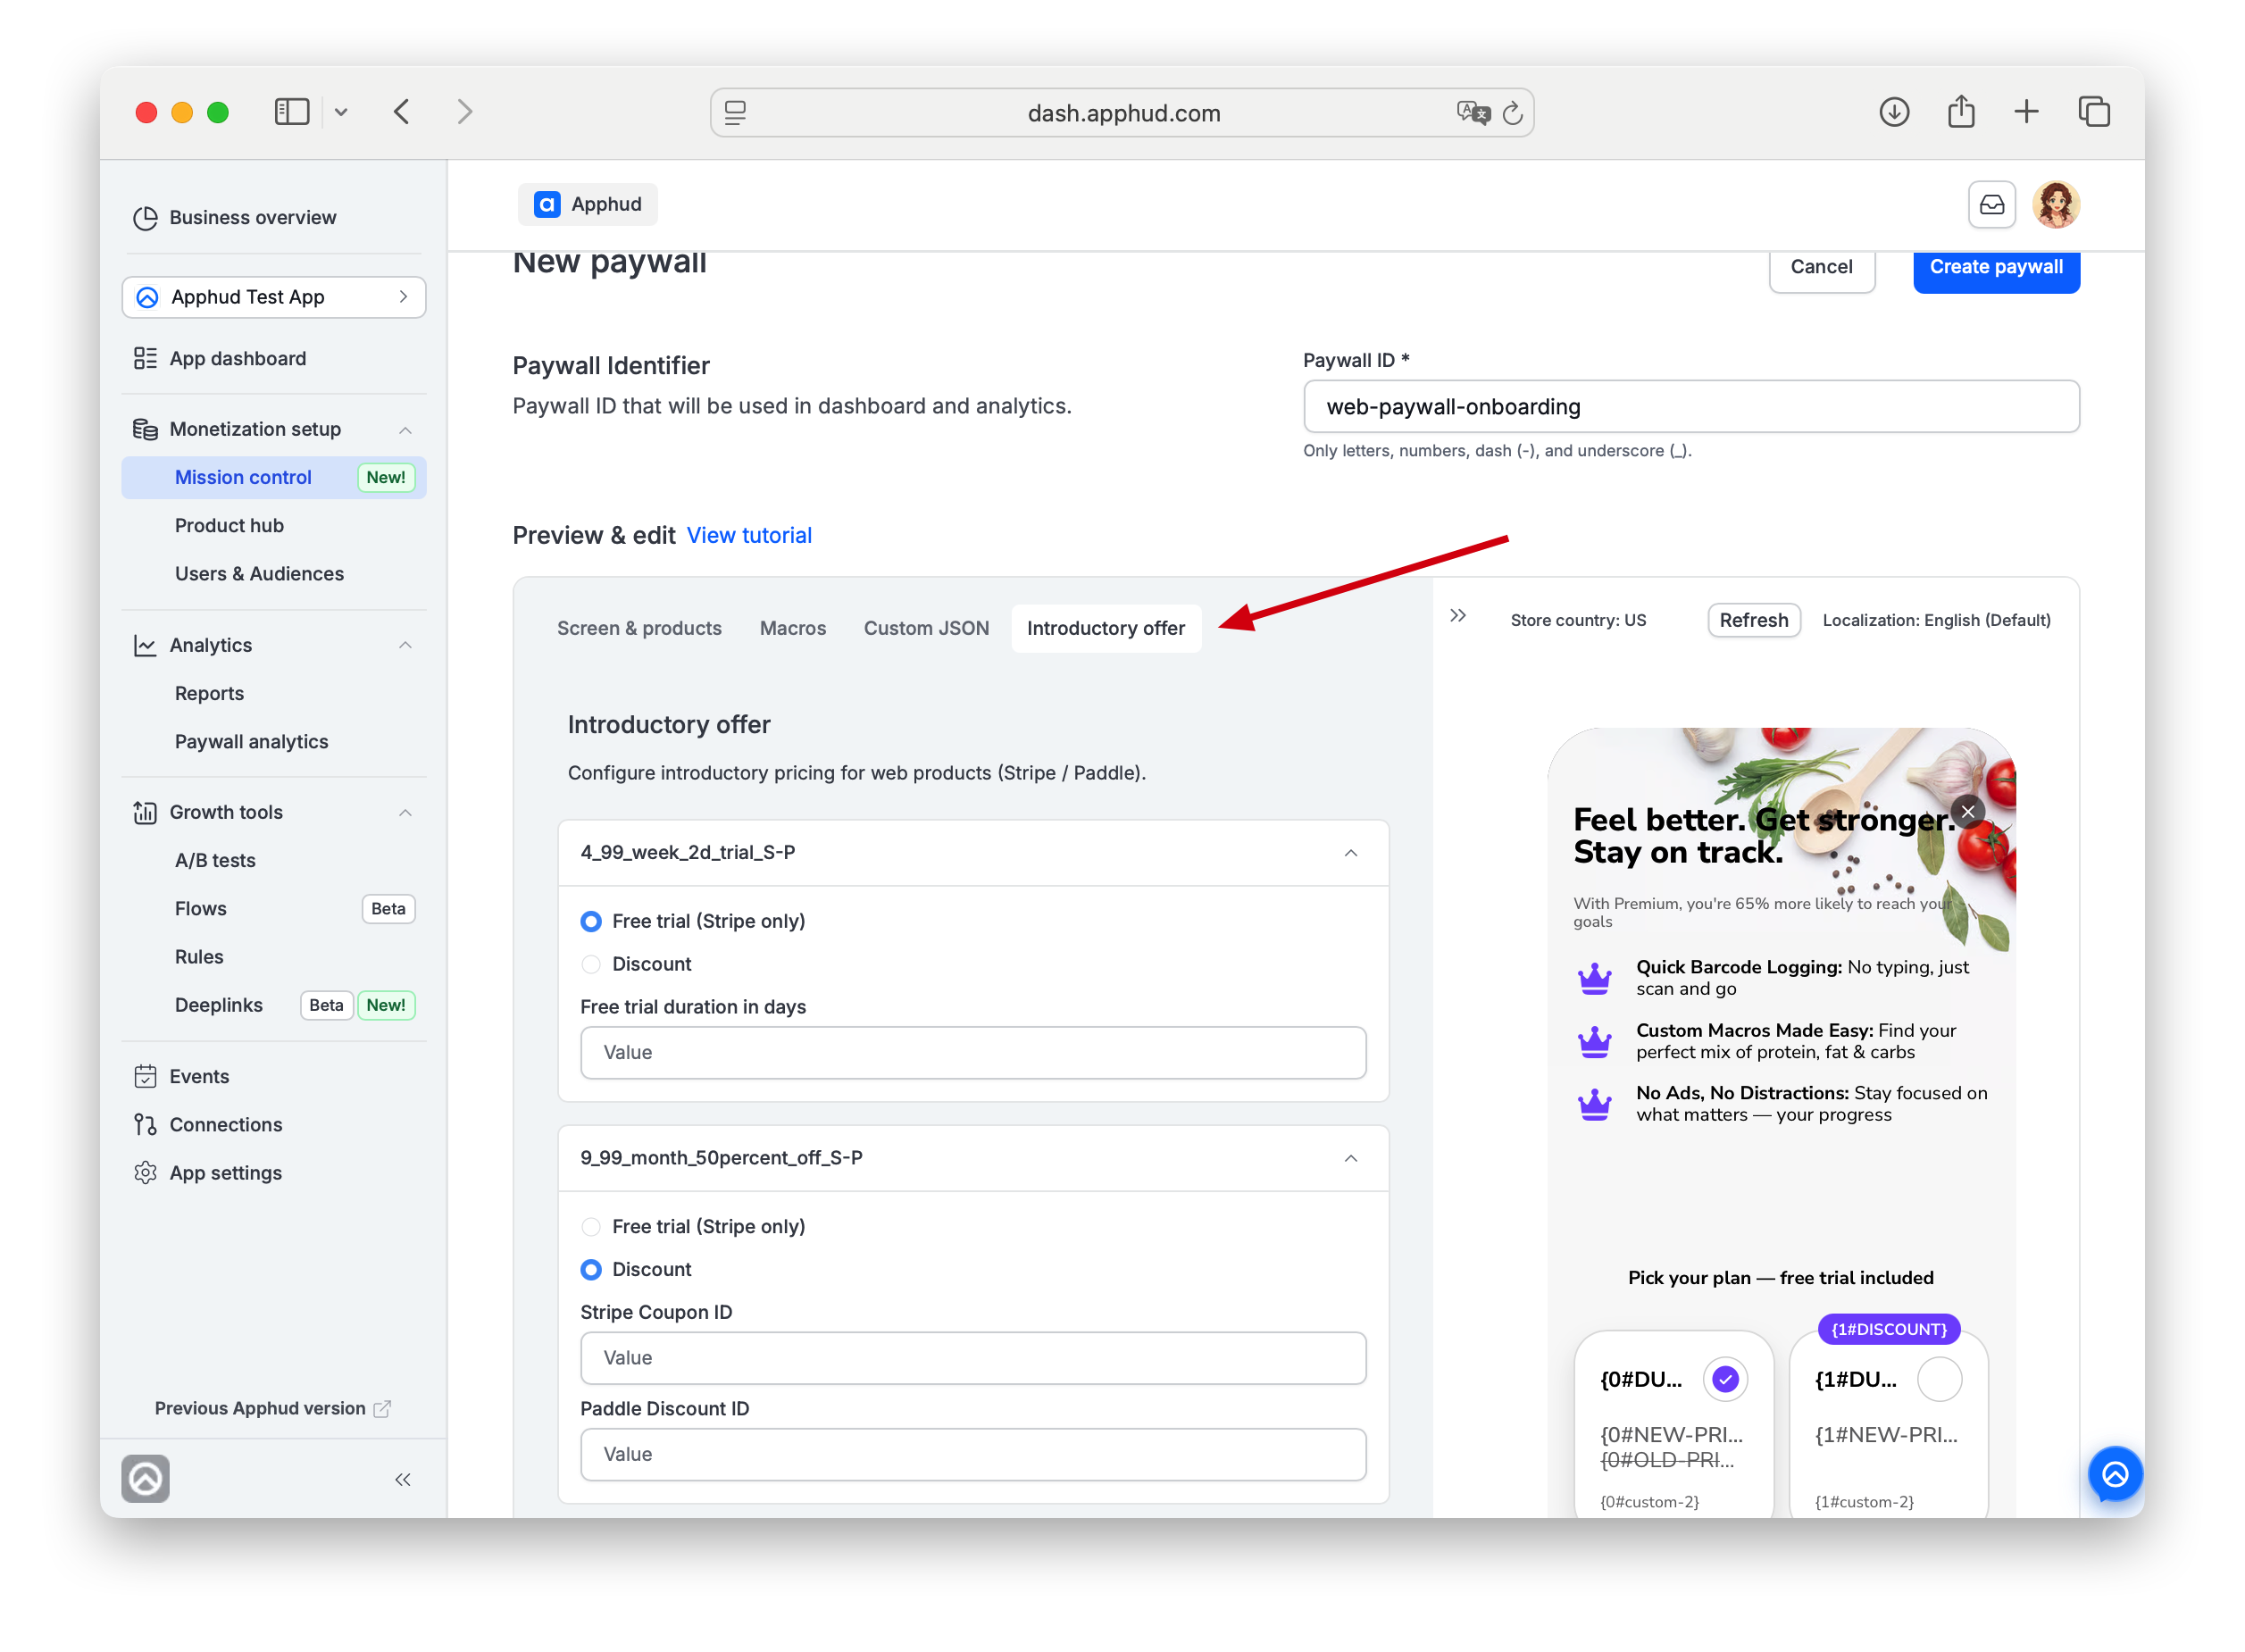Open a new tab with plus icon
The height and width of the screenshot is (1652, 2245).
[2026, 111]
